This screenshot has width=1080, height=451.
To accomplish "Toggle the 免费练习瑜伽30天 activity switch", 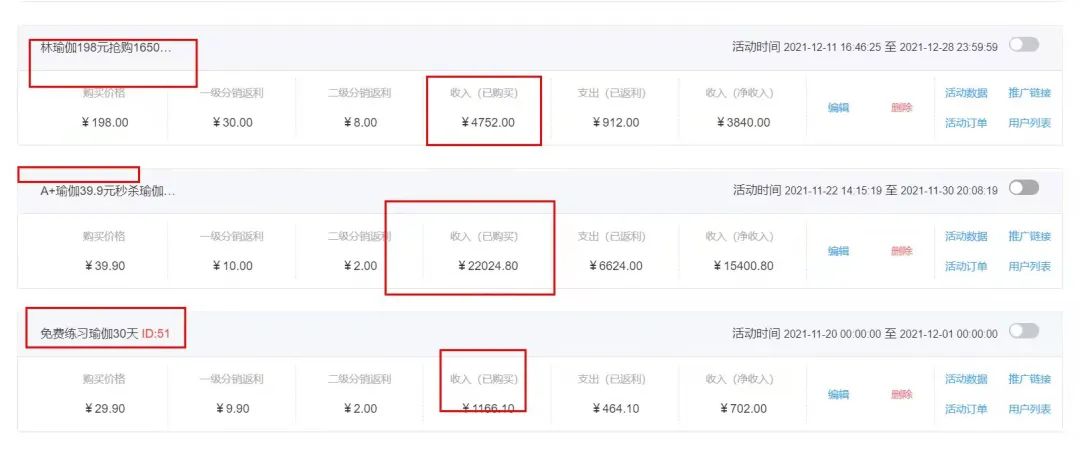I will click(1024, 331).
